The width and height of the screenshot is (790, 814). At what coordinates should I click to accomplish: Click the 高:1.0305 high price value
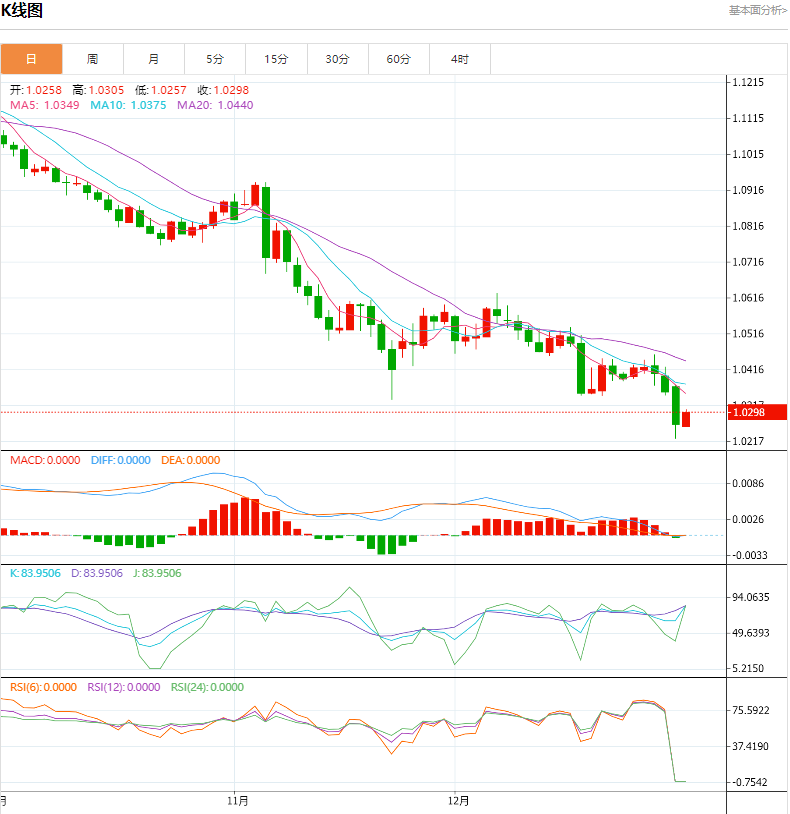(98, 90)
